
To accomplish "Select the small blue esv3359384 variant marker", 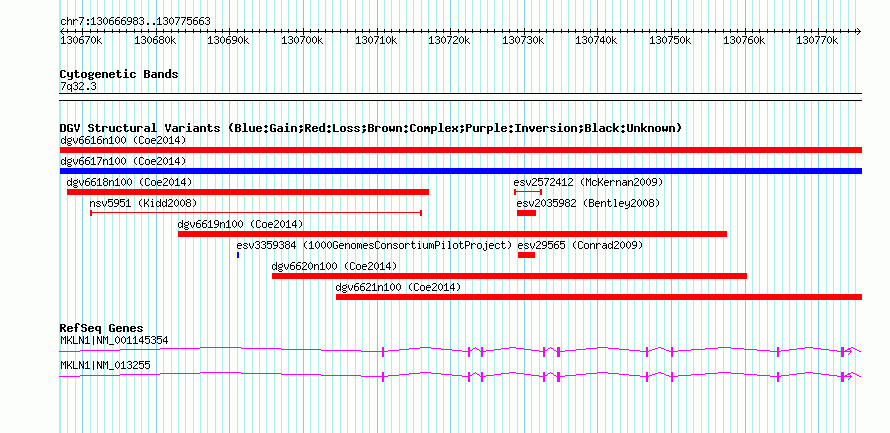I will [x=238, y=255].
